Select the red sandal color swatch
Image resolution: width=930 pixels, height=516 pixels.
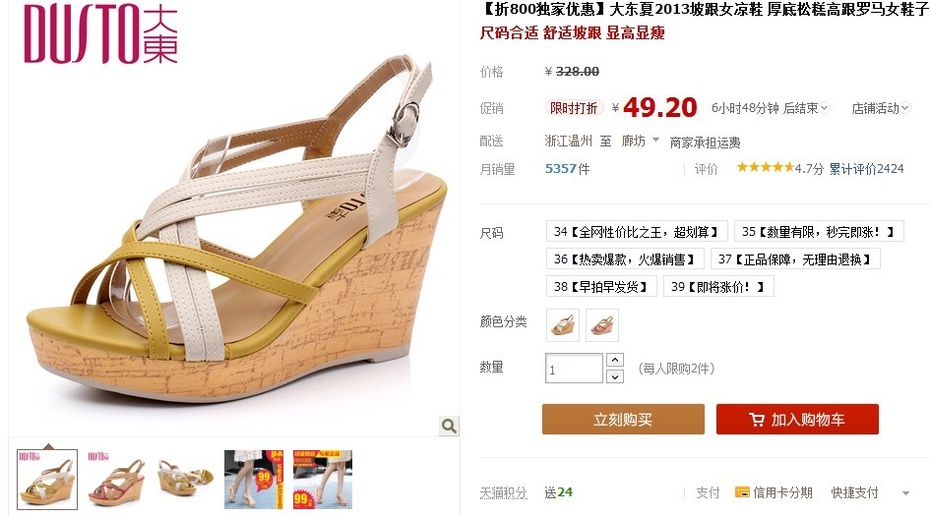[x=602, y=325]
